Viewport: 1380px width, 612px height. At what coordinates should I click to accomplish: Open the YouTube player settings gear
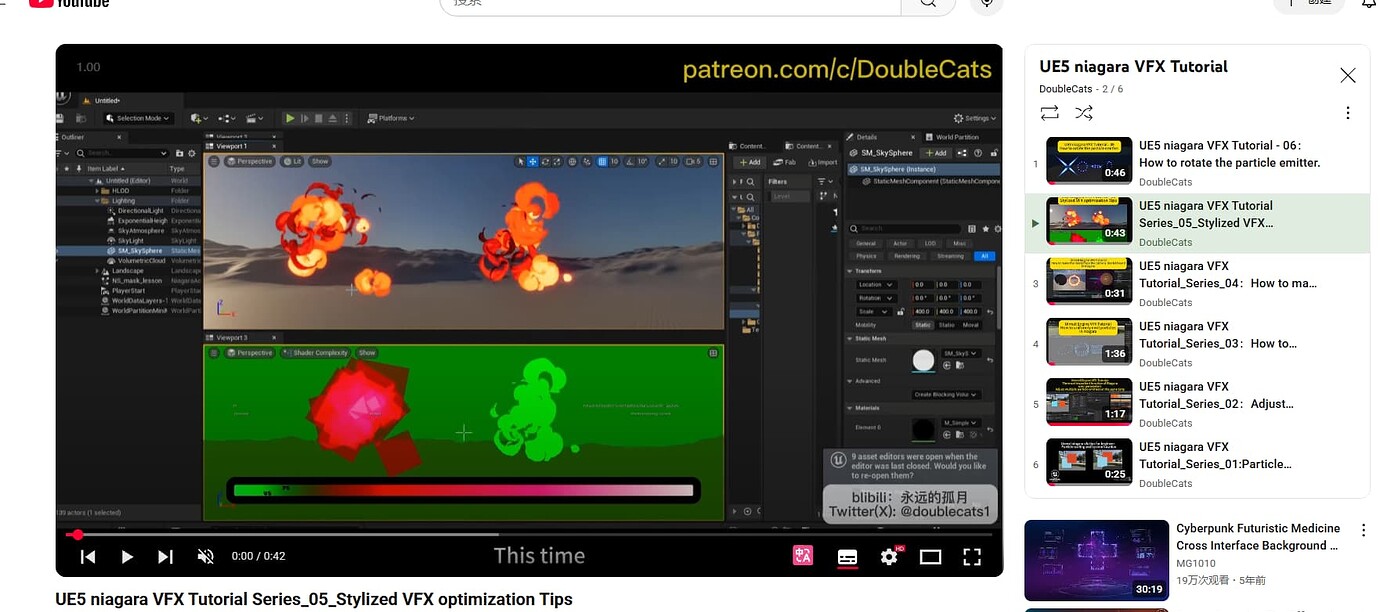(x=889, y=557)
